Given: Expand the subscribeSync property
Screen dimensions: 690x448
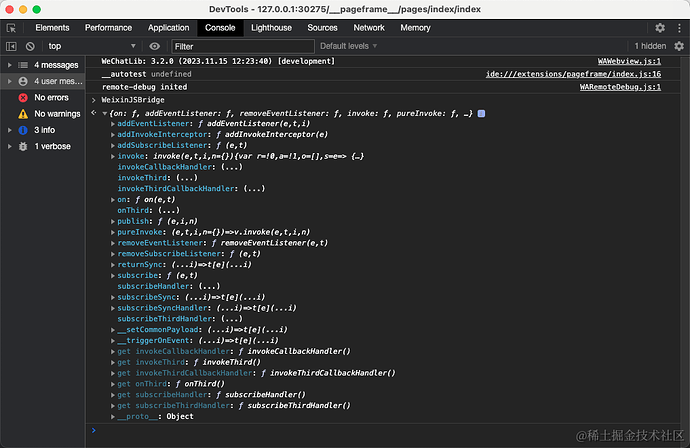Looking at the screenshot, I should (x=113, y=297).
